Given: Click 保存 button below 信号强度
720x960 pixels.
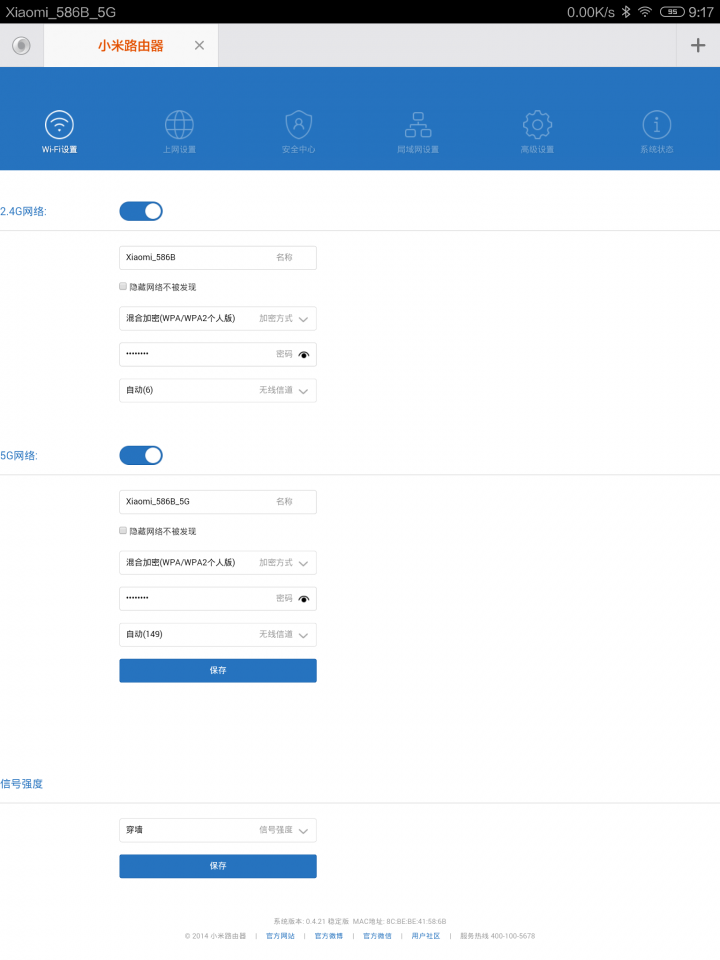Looking at the screenshot, I should pyautogui.click(x=218, y=866).
